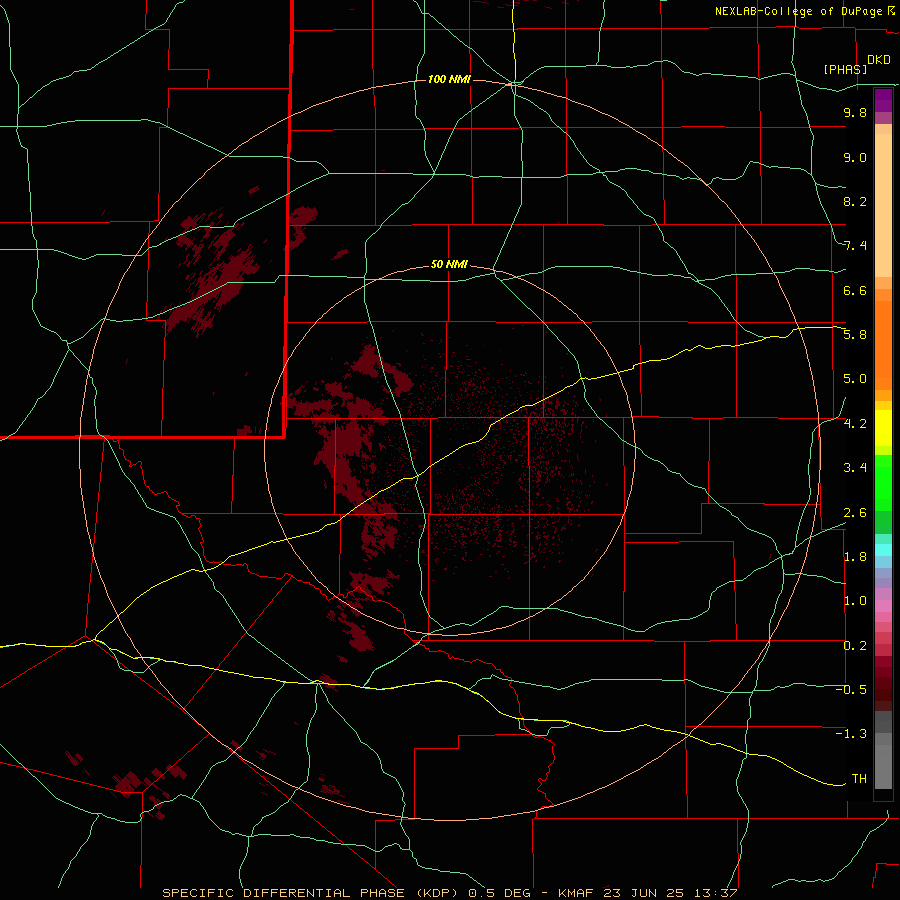Image resolution: width=900 pixels, height=900 pixels.
Task: Click the NEXLAB-College of DuPage credit text
Action: (x=801, y=11)
